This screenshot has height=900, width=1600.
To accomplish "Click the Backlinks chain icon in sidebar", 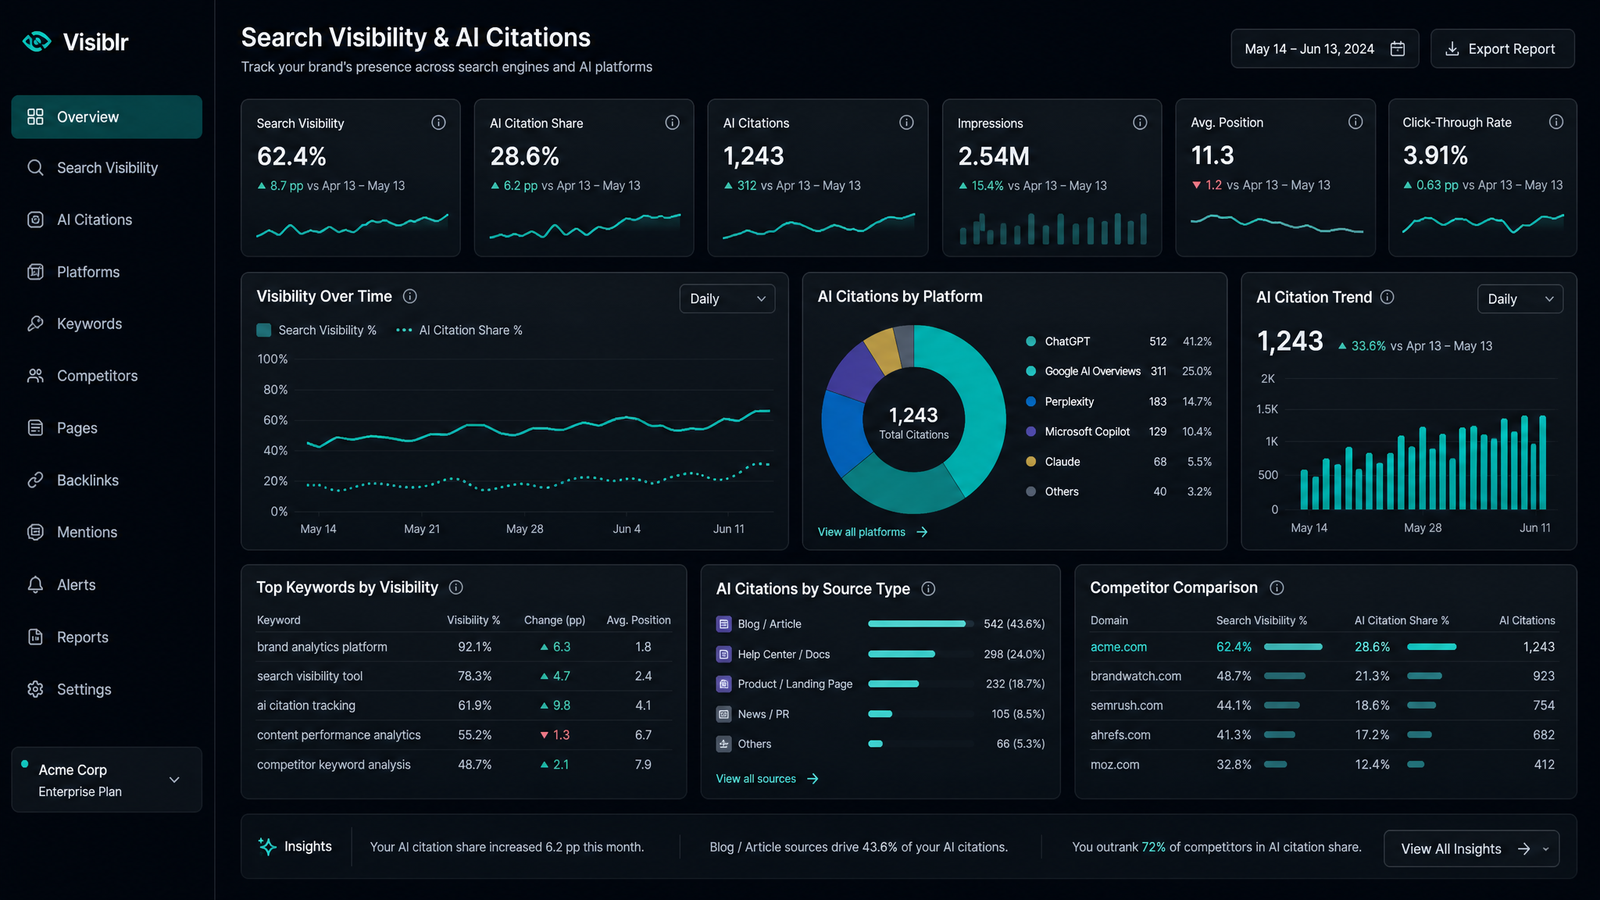I will 35,480.
